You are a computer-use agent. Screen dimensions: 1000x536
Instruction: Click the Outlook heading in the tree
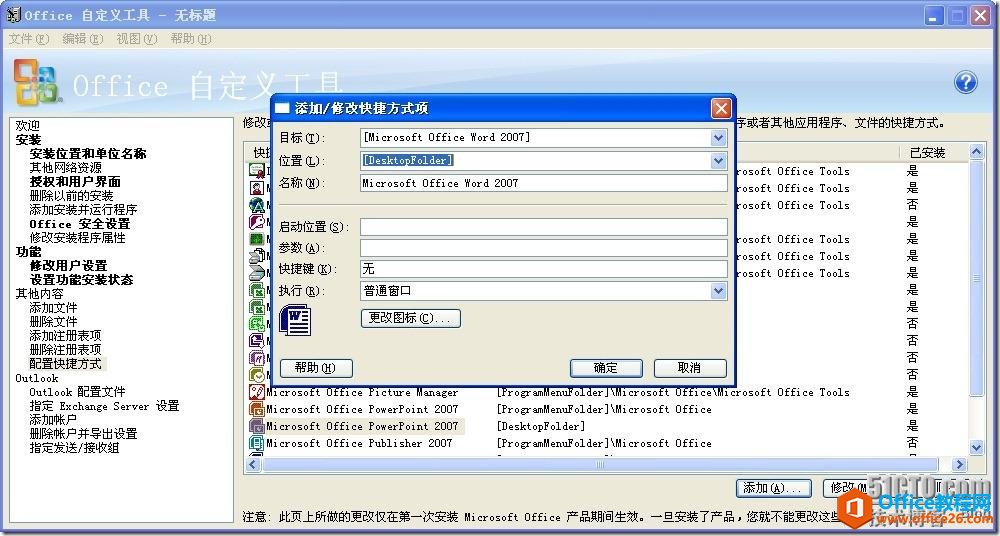pyautogui.click(x=37, y=378)
